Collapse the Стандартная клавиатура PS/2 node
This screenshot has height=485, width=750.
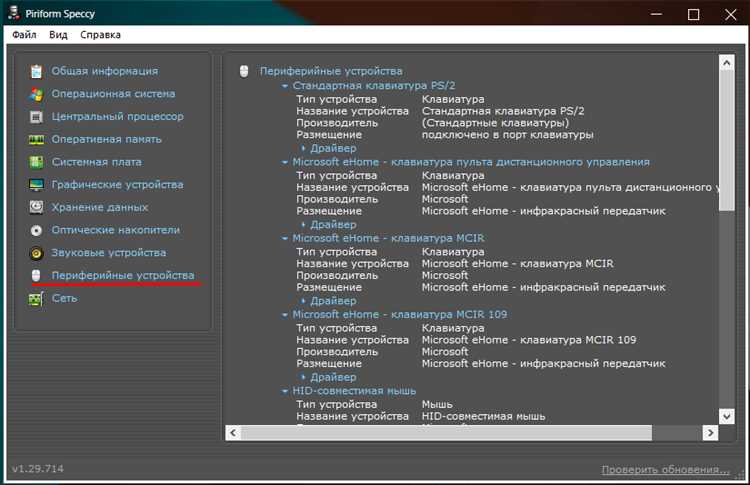(x=285, y=86)
